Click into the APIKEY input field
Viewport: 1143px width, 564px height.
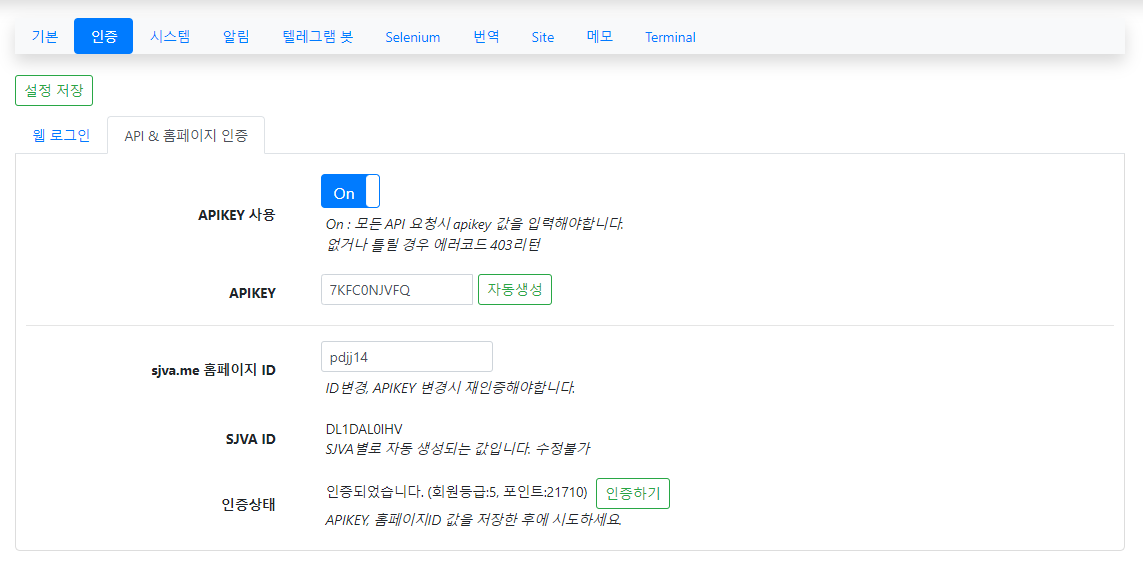(x=396, y=290)
